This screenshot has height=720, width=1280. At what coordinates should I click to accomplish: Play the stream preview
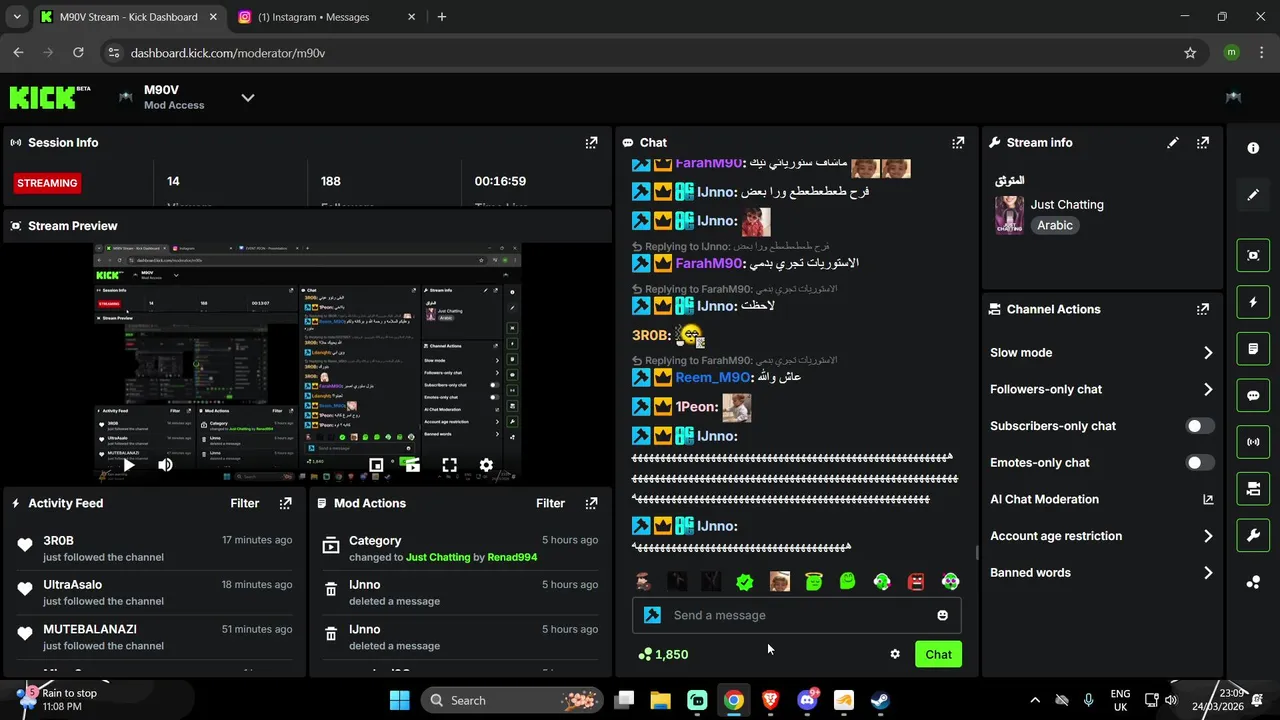click(128, 465)
